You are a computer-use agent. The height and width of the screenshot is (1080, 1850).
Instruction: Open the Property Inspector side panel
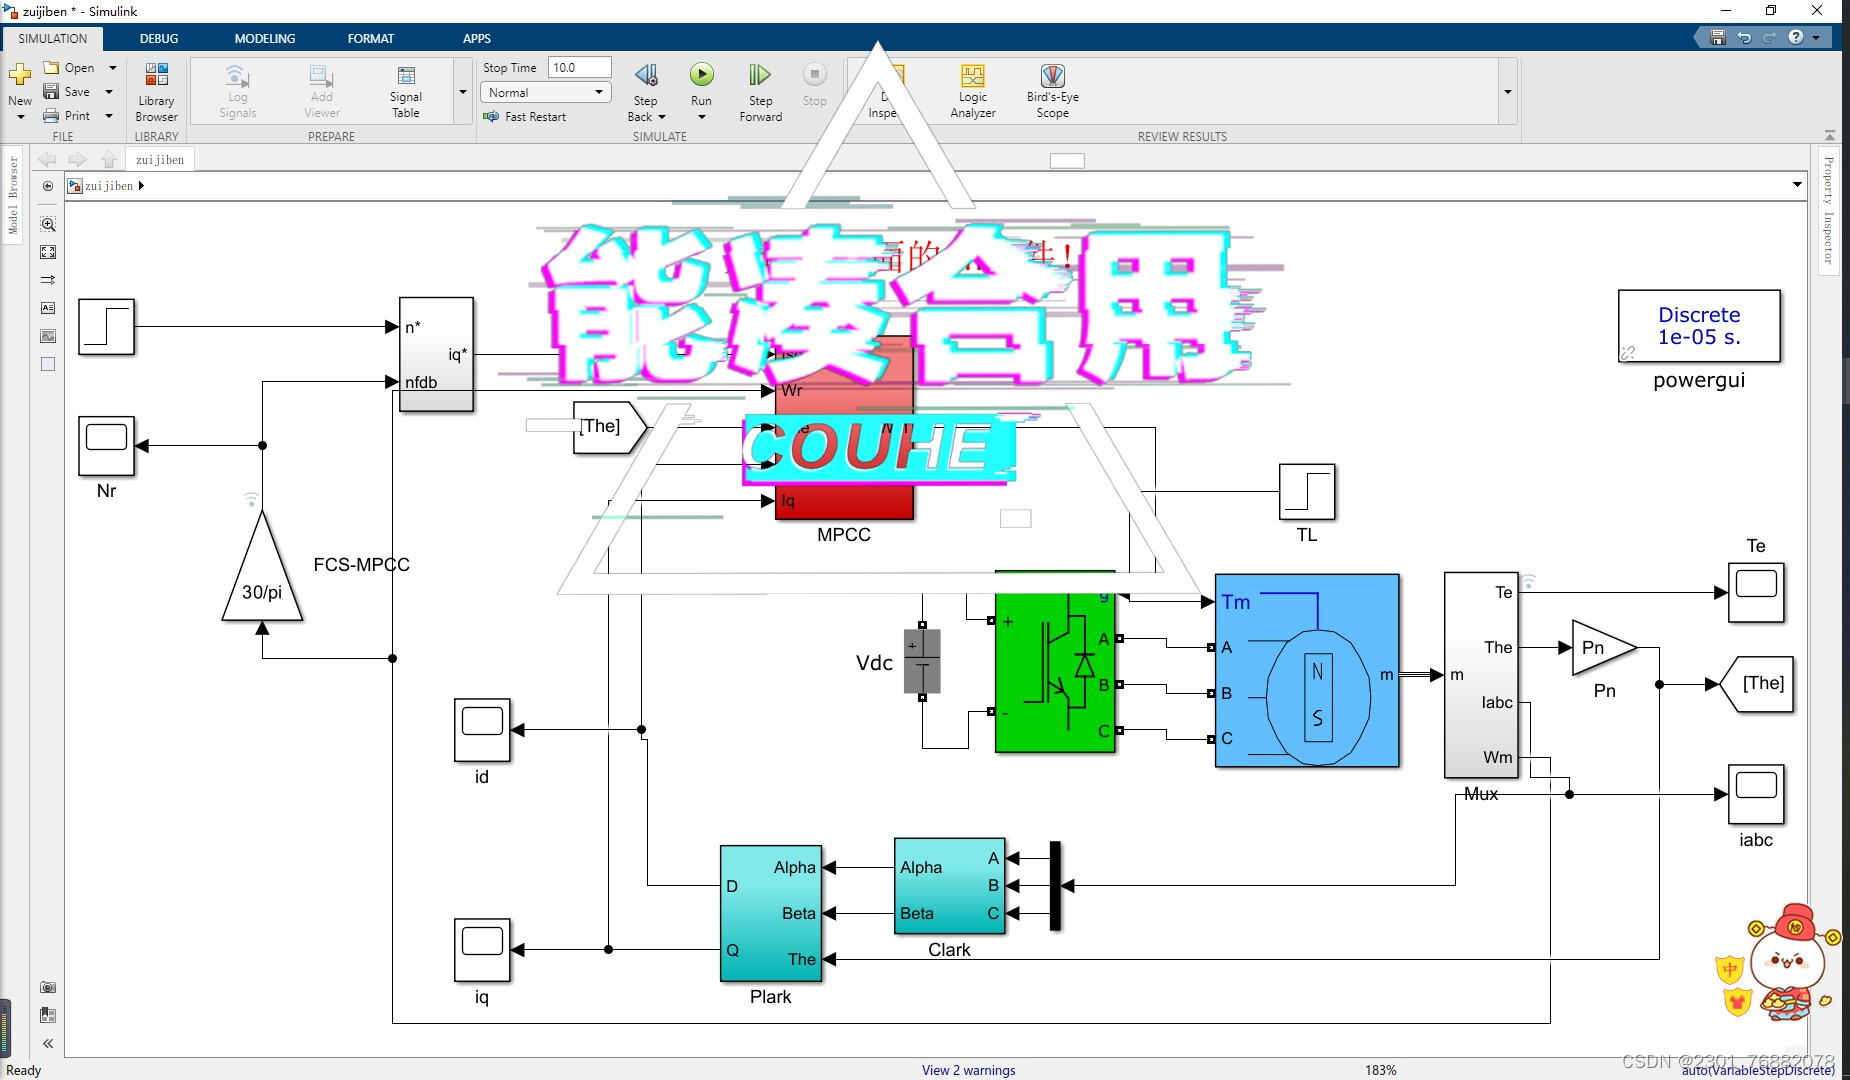click(x=1828, y=210)
